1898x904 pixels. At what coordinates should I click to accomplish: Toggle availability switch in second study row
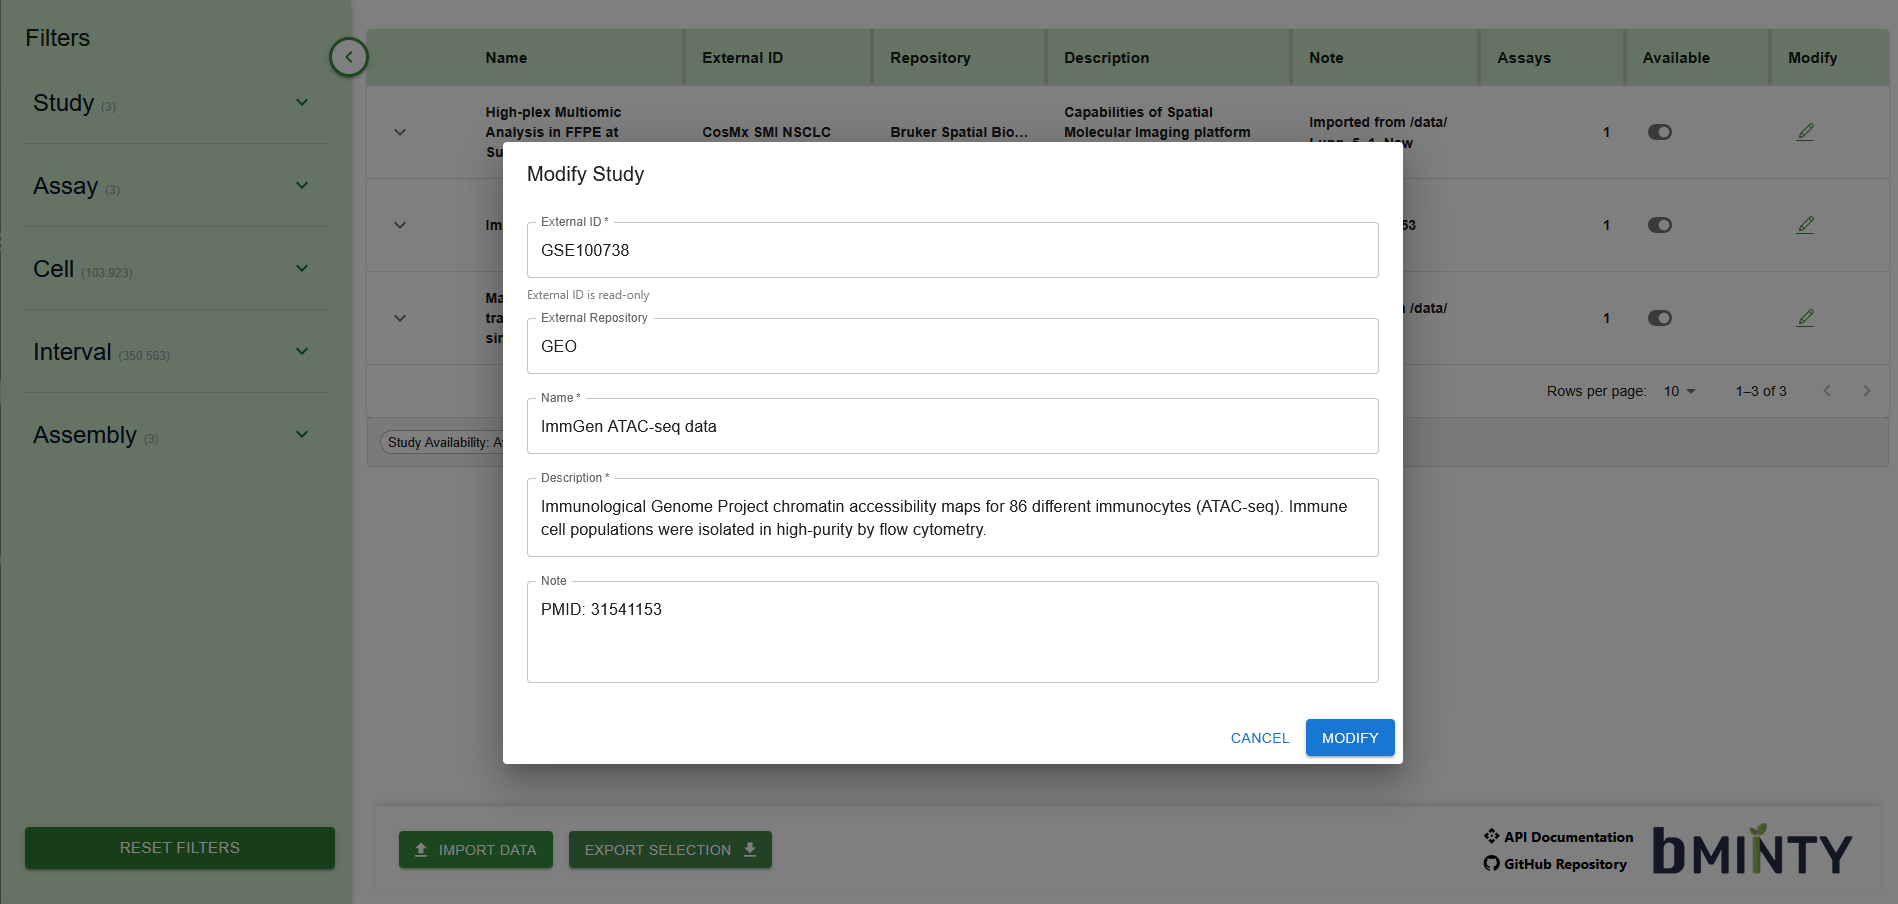coord(1659,225)
